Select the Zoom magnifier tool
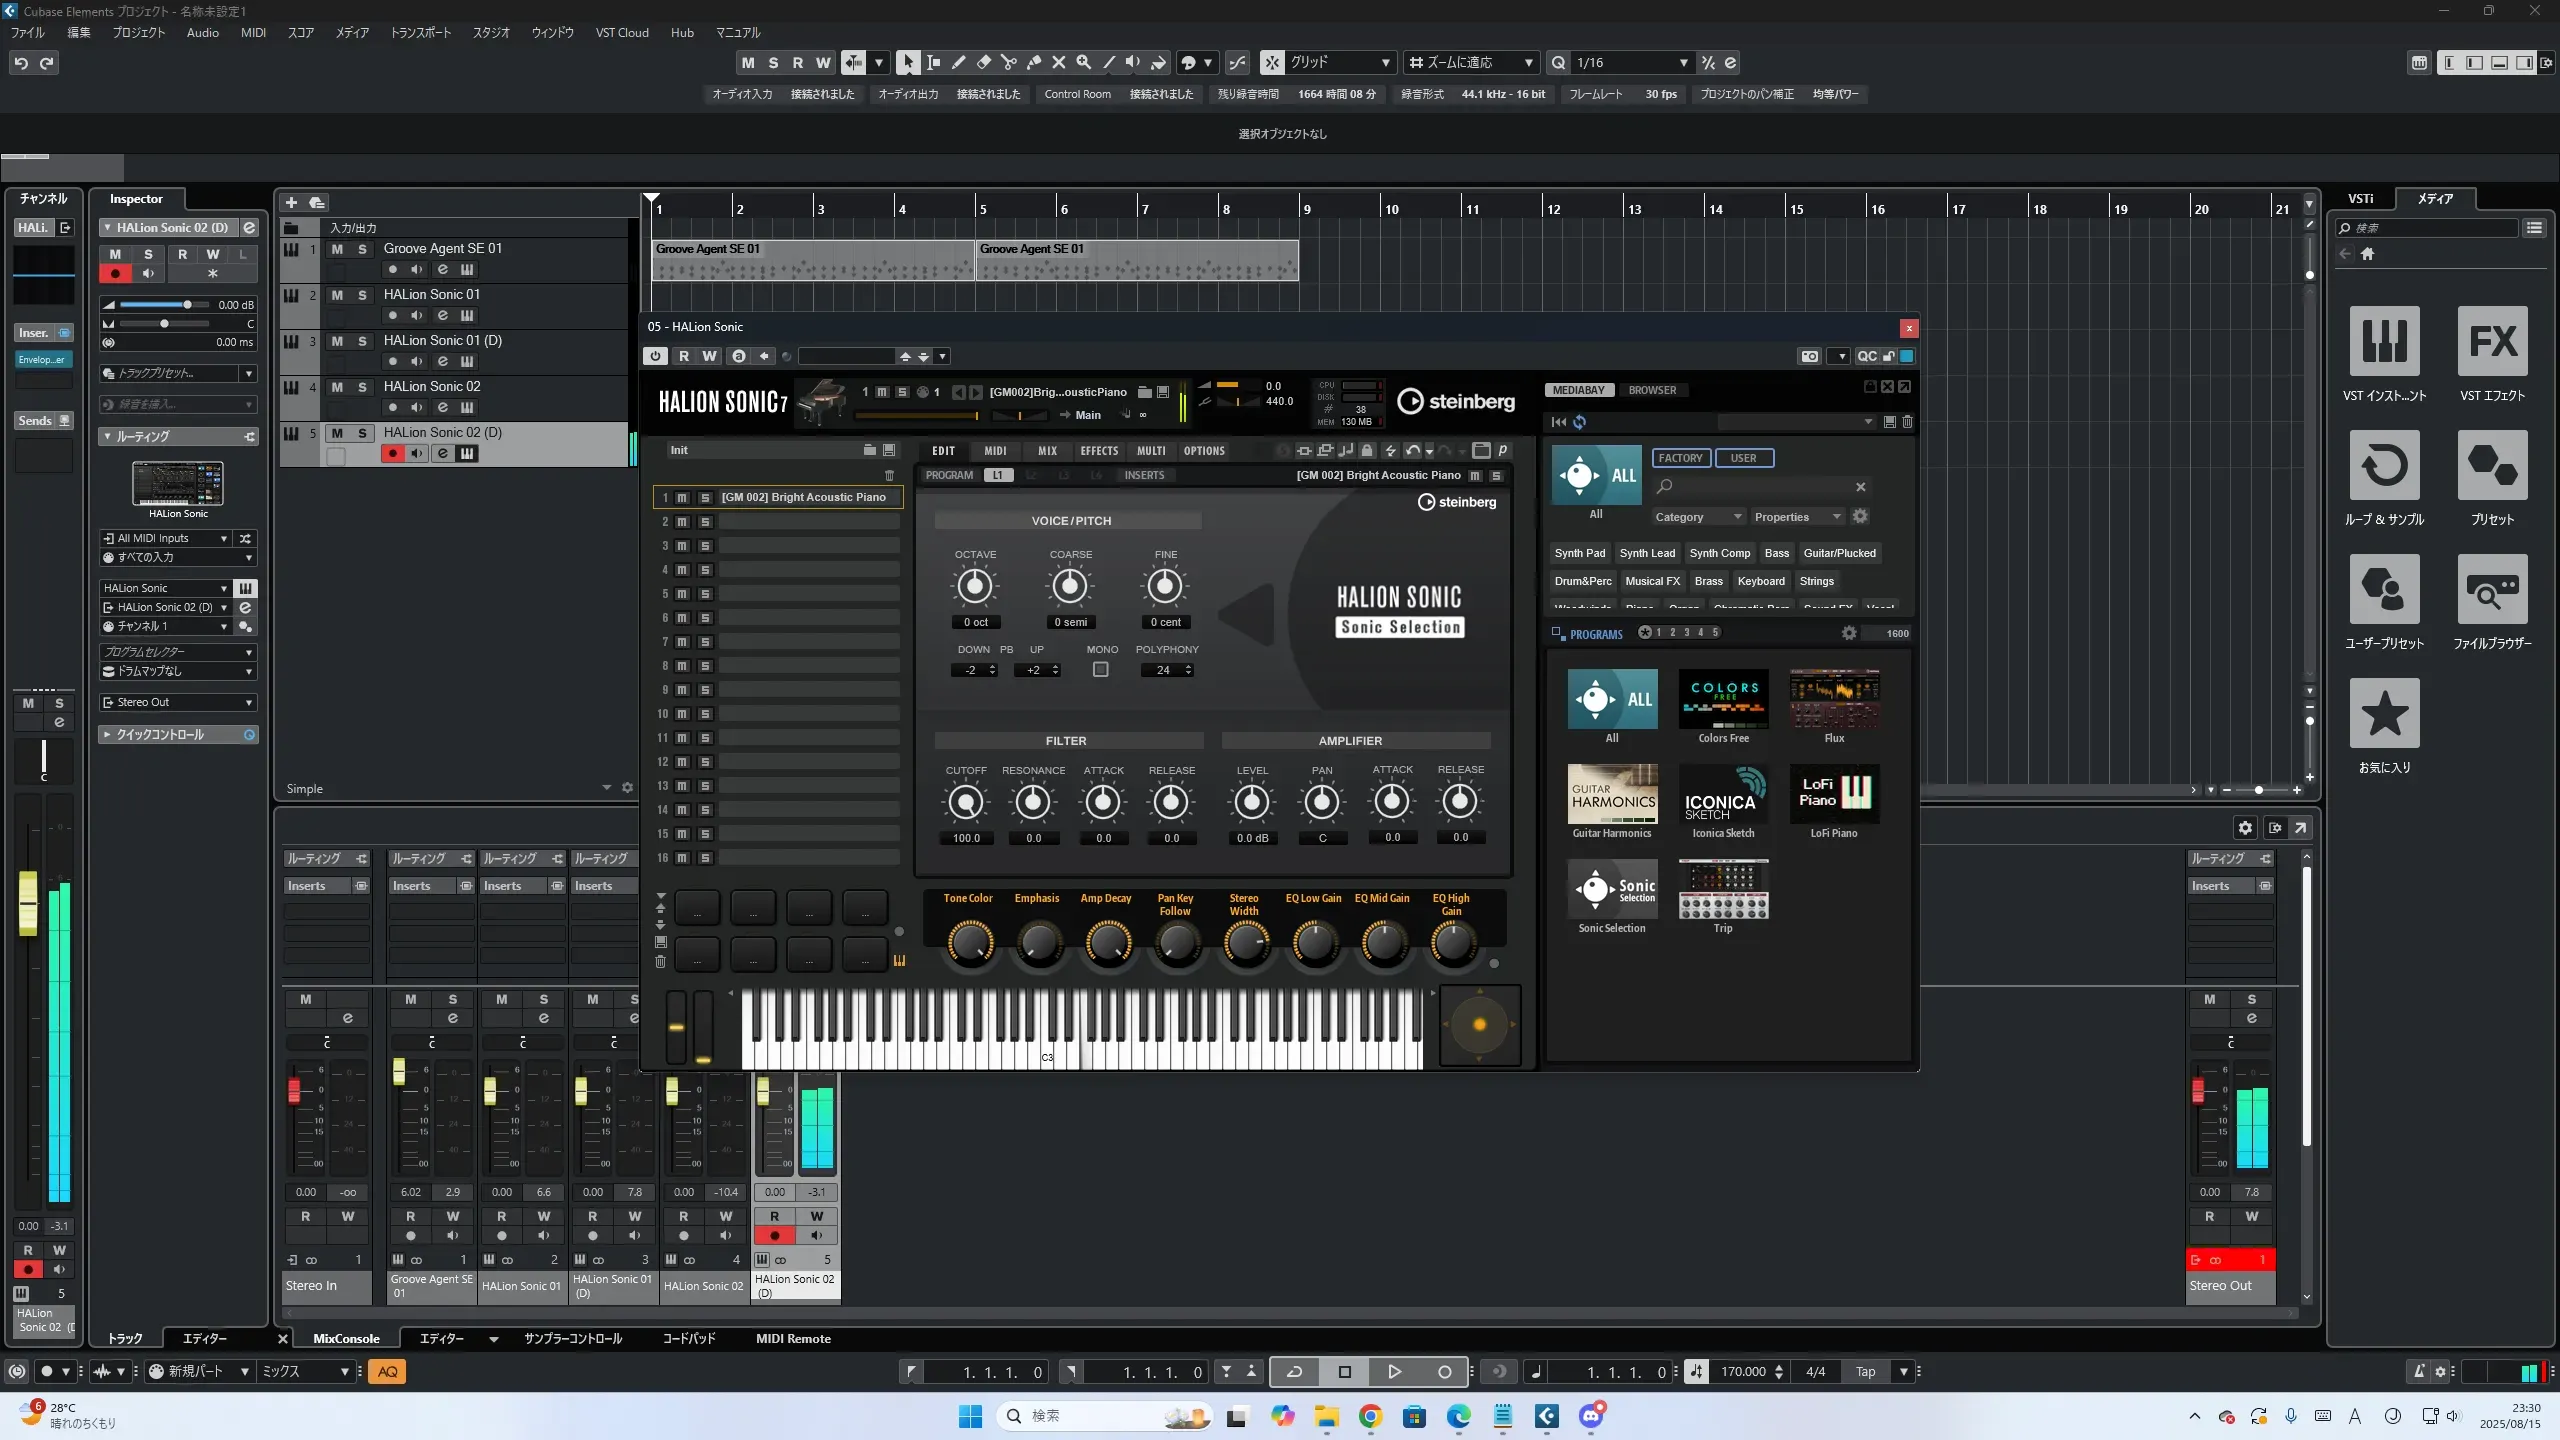The height and width of the screenshot is (1440, 2560). pos(1084,63)
